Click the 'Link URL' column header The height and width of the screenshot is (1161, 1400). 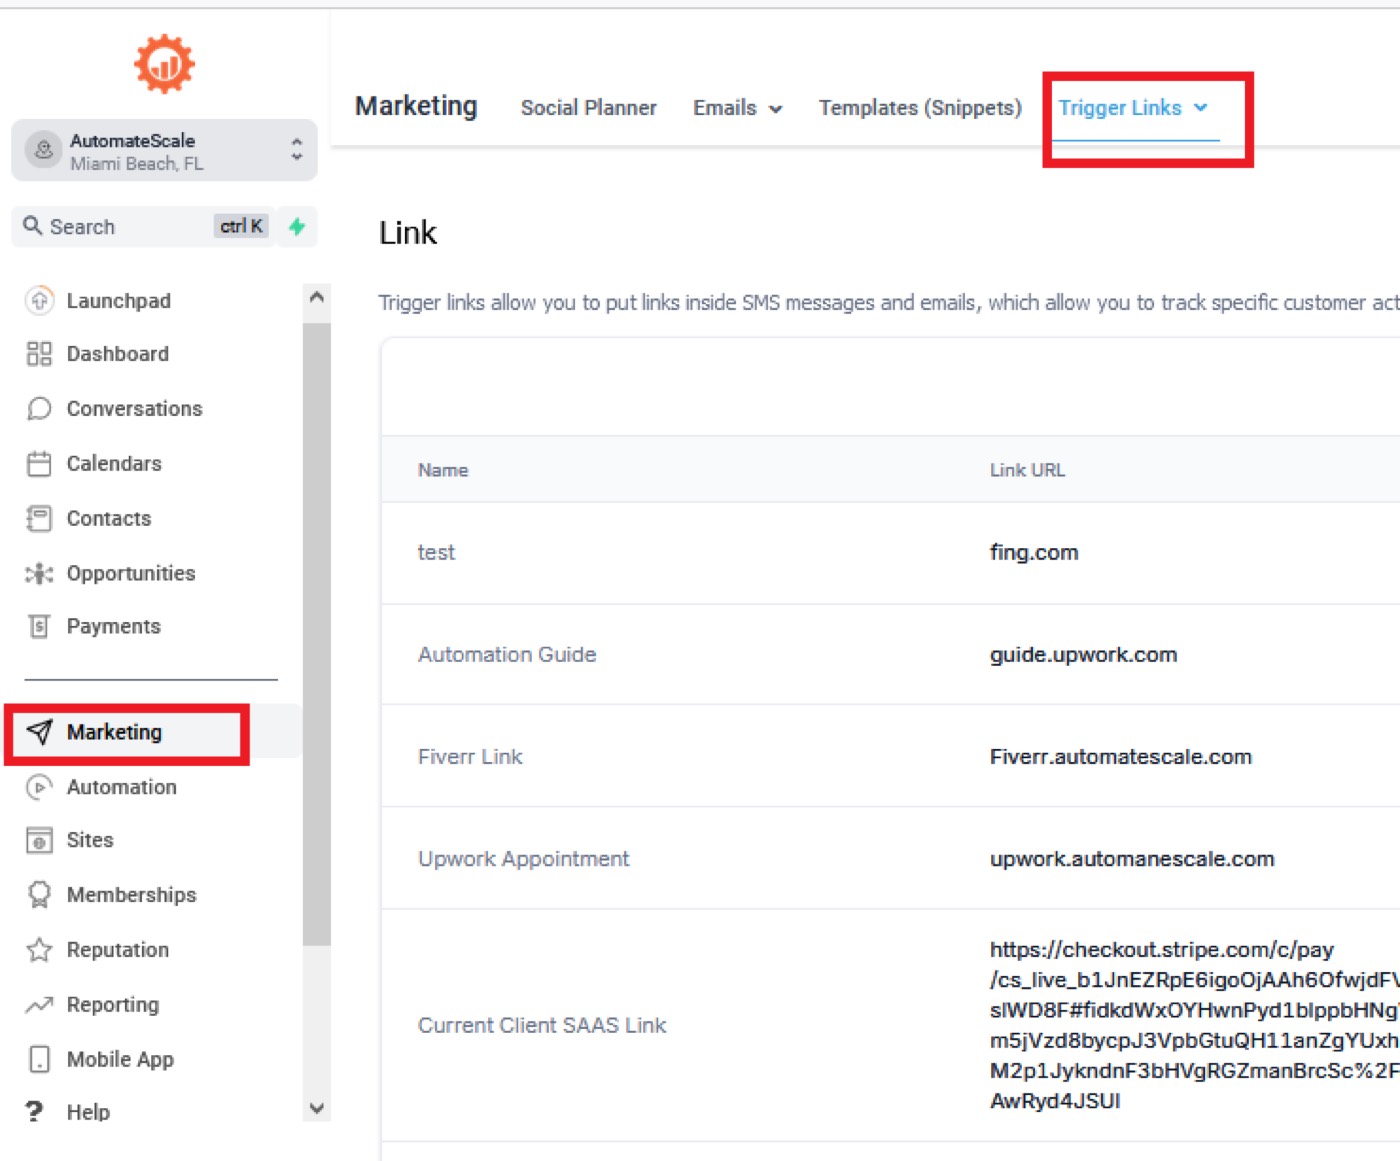[x=1027, y=470]
